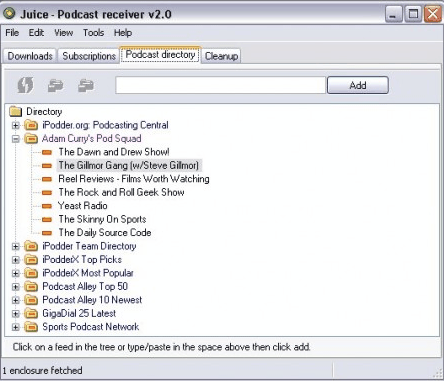
Task: Open the File menu
Action: pos(12,33)
